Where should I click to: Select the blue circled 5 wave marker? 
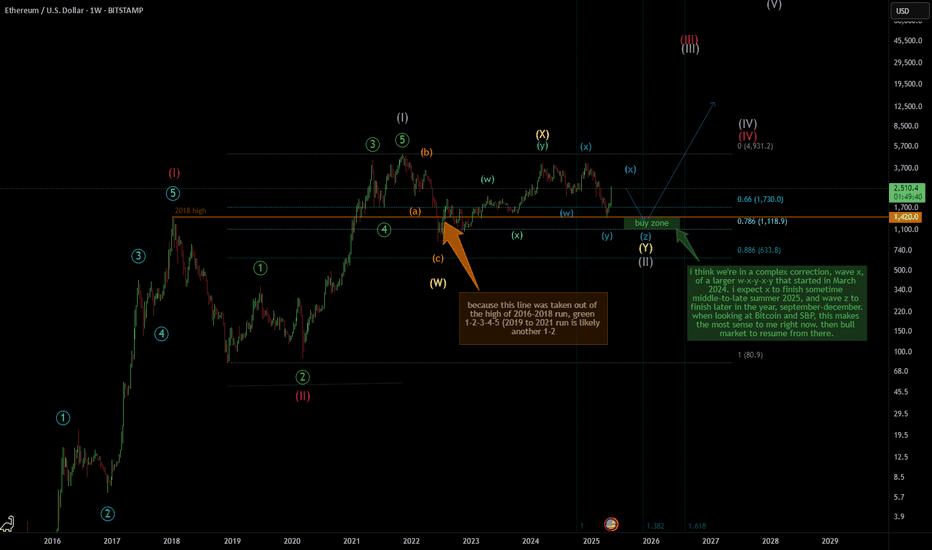(x=172, y=193)
